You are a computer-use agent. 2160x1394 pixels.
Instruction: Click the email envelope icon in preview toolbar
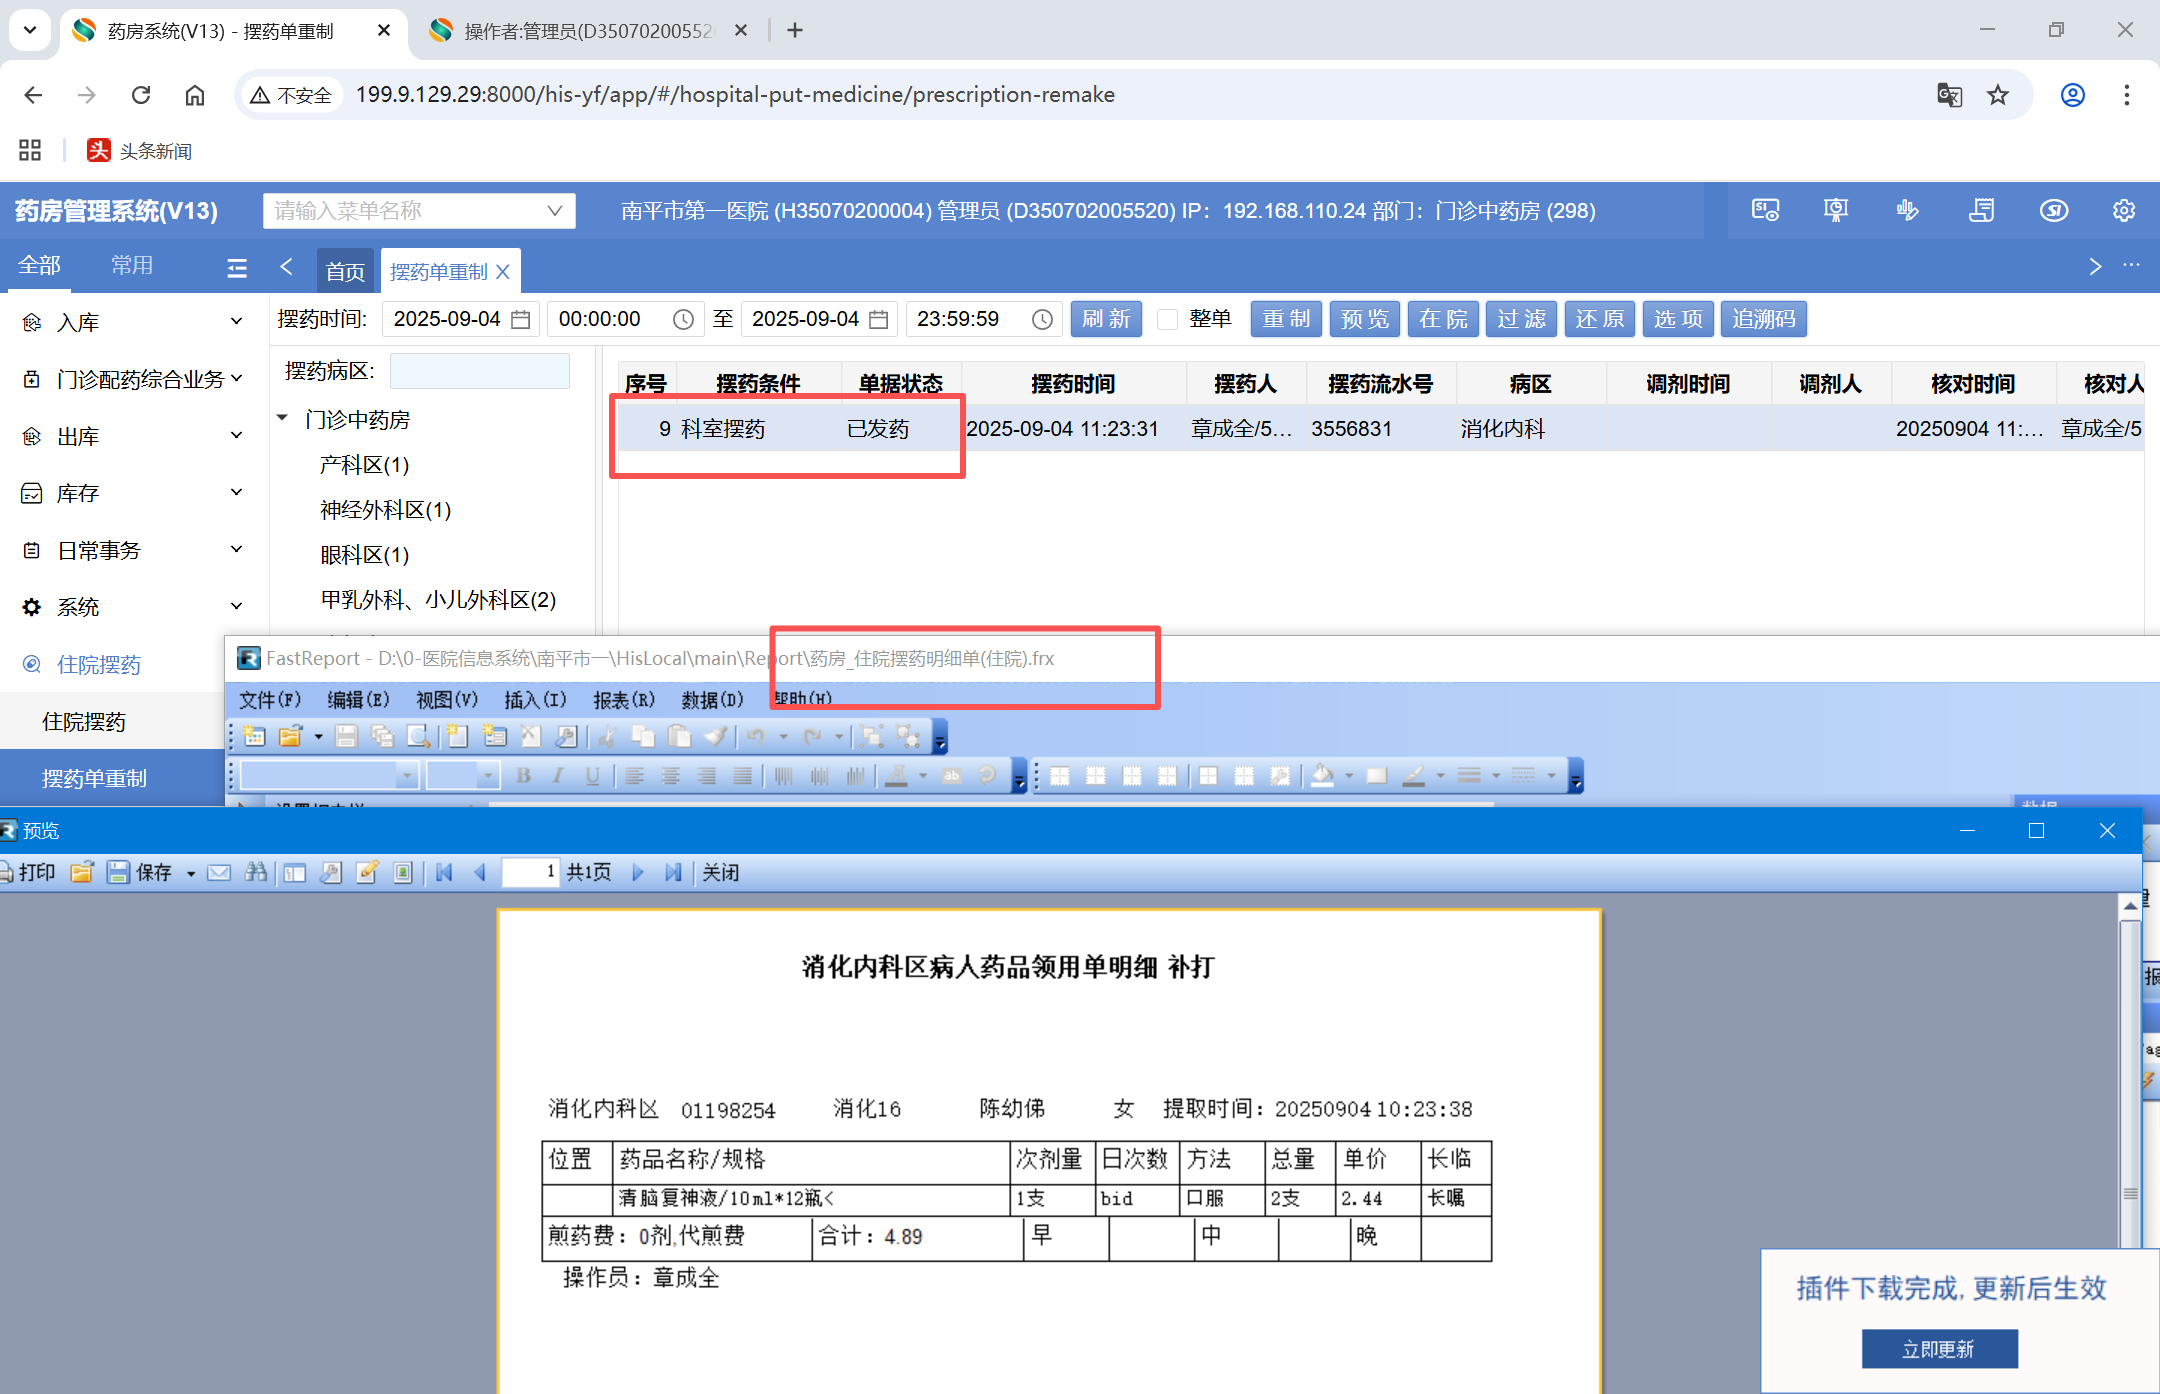tap(219, 872)
